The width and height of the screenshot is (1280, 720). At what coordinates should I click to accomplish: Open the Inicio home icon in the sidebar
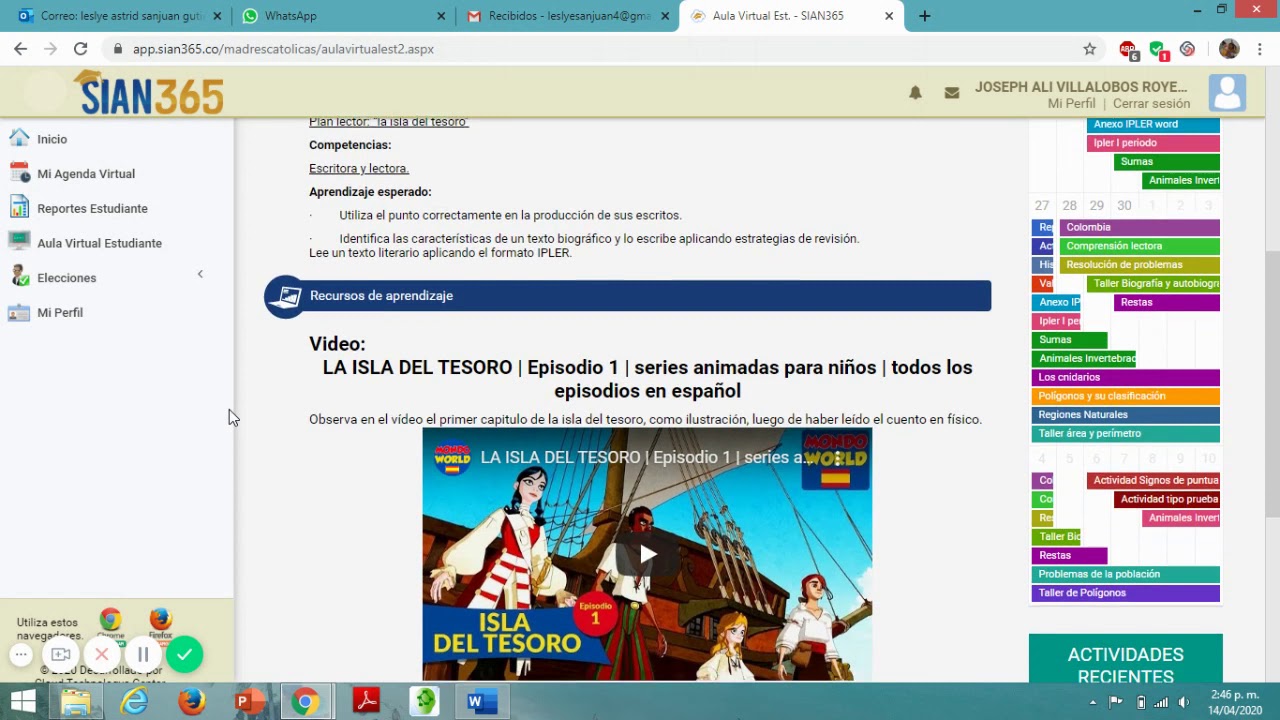click(19, 139)
